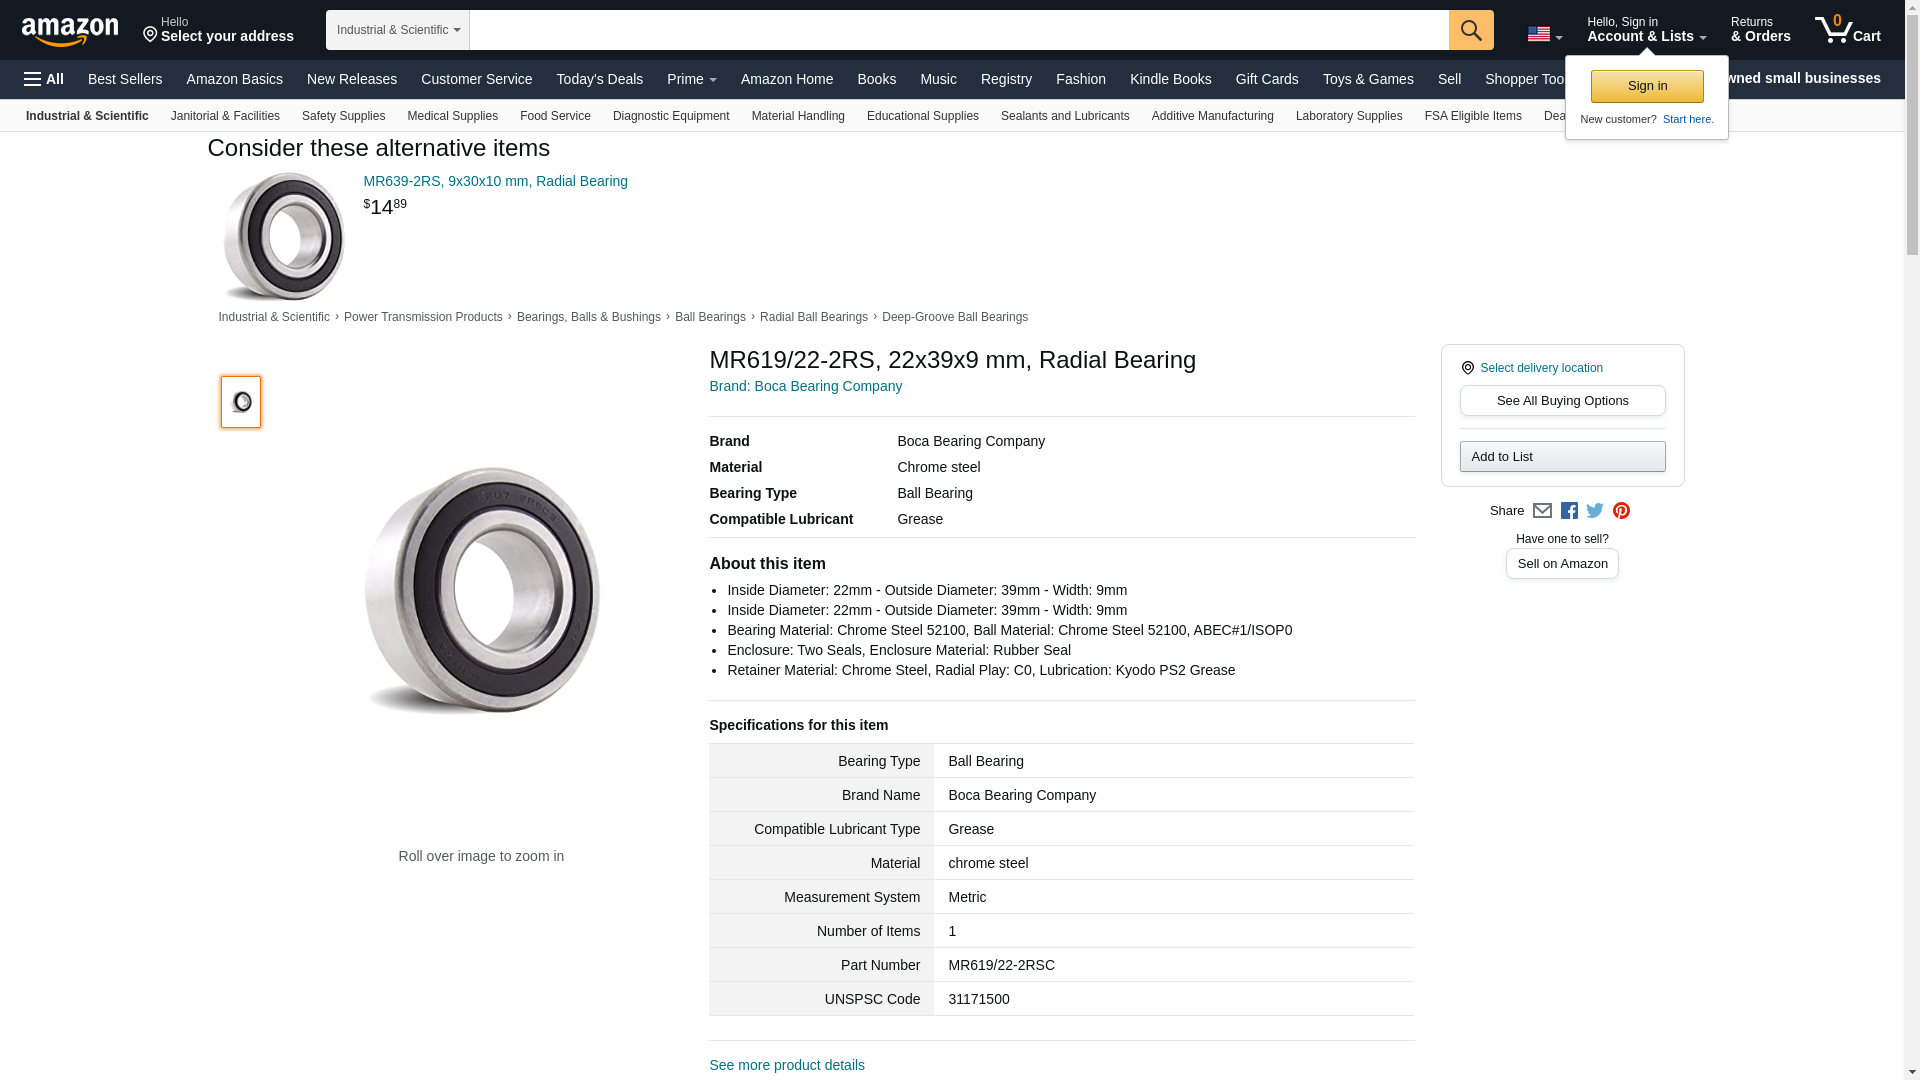Click Select delivery location link
The image size is (1920, 1080).
[x=1540, y=368]
